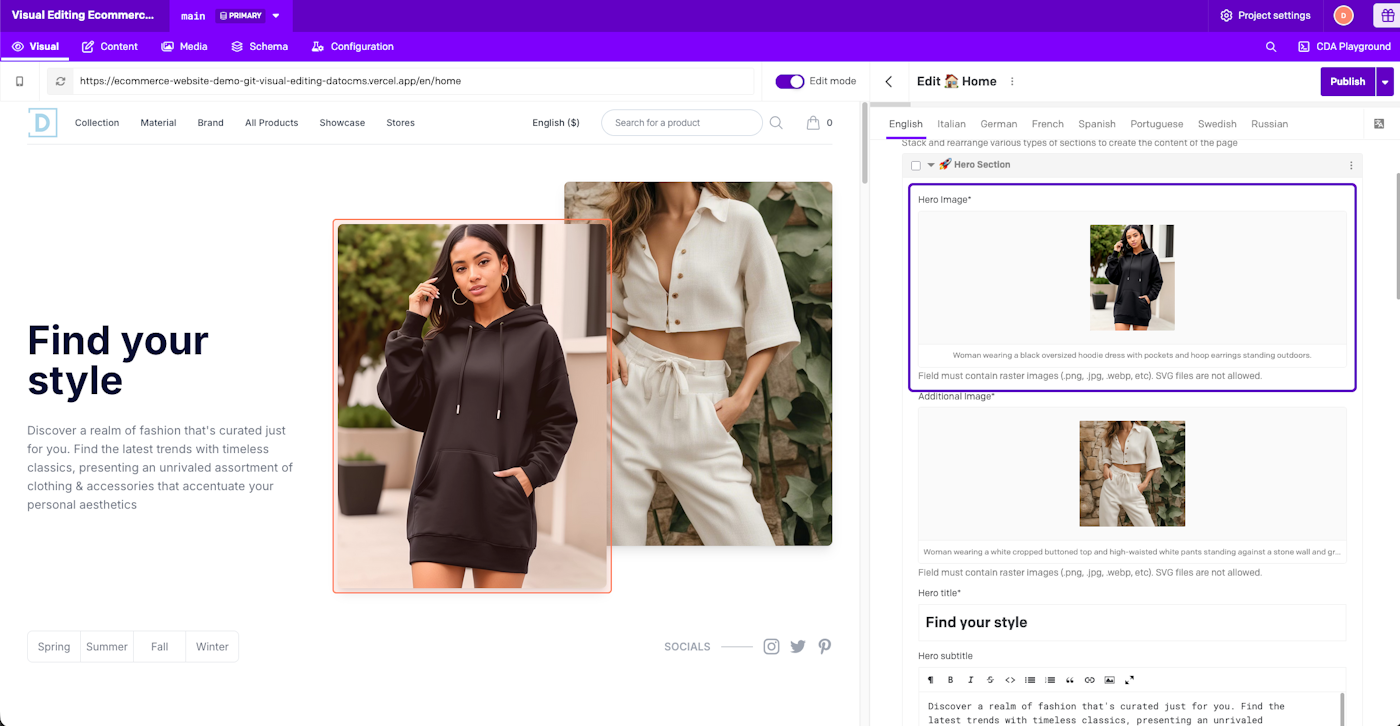Open Hero Section block options menu

pos(1351,165)
